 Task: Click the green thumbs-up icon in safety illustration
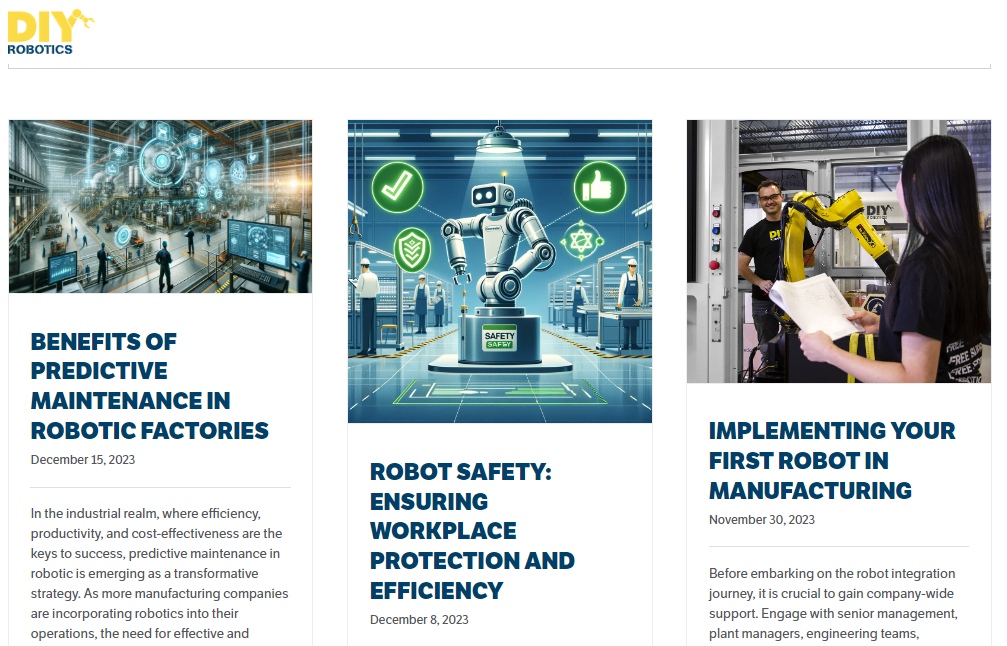(x=600, y=187)
